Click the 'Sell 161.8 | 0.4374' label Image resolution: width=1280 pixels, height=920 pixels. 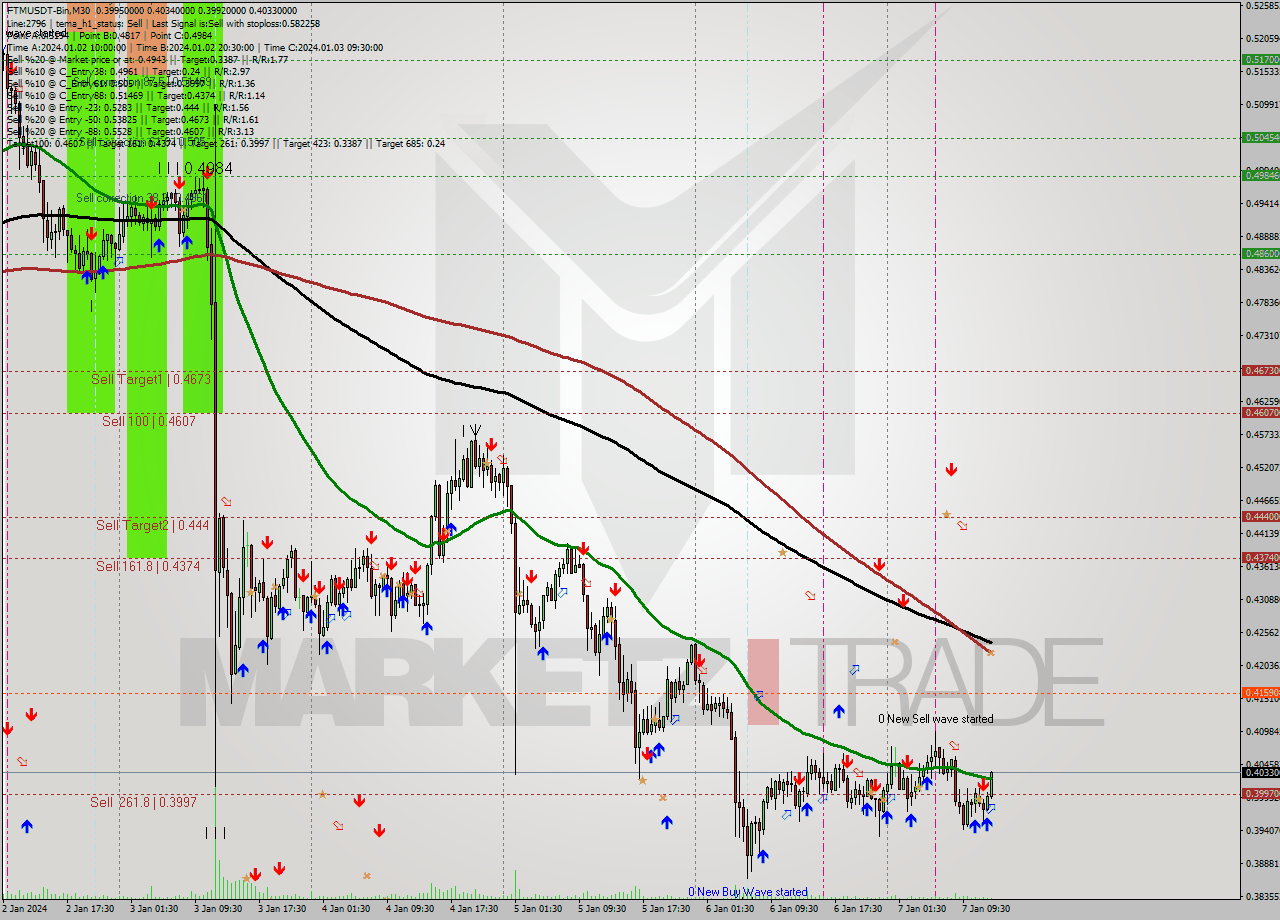point(148,566)
